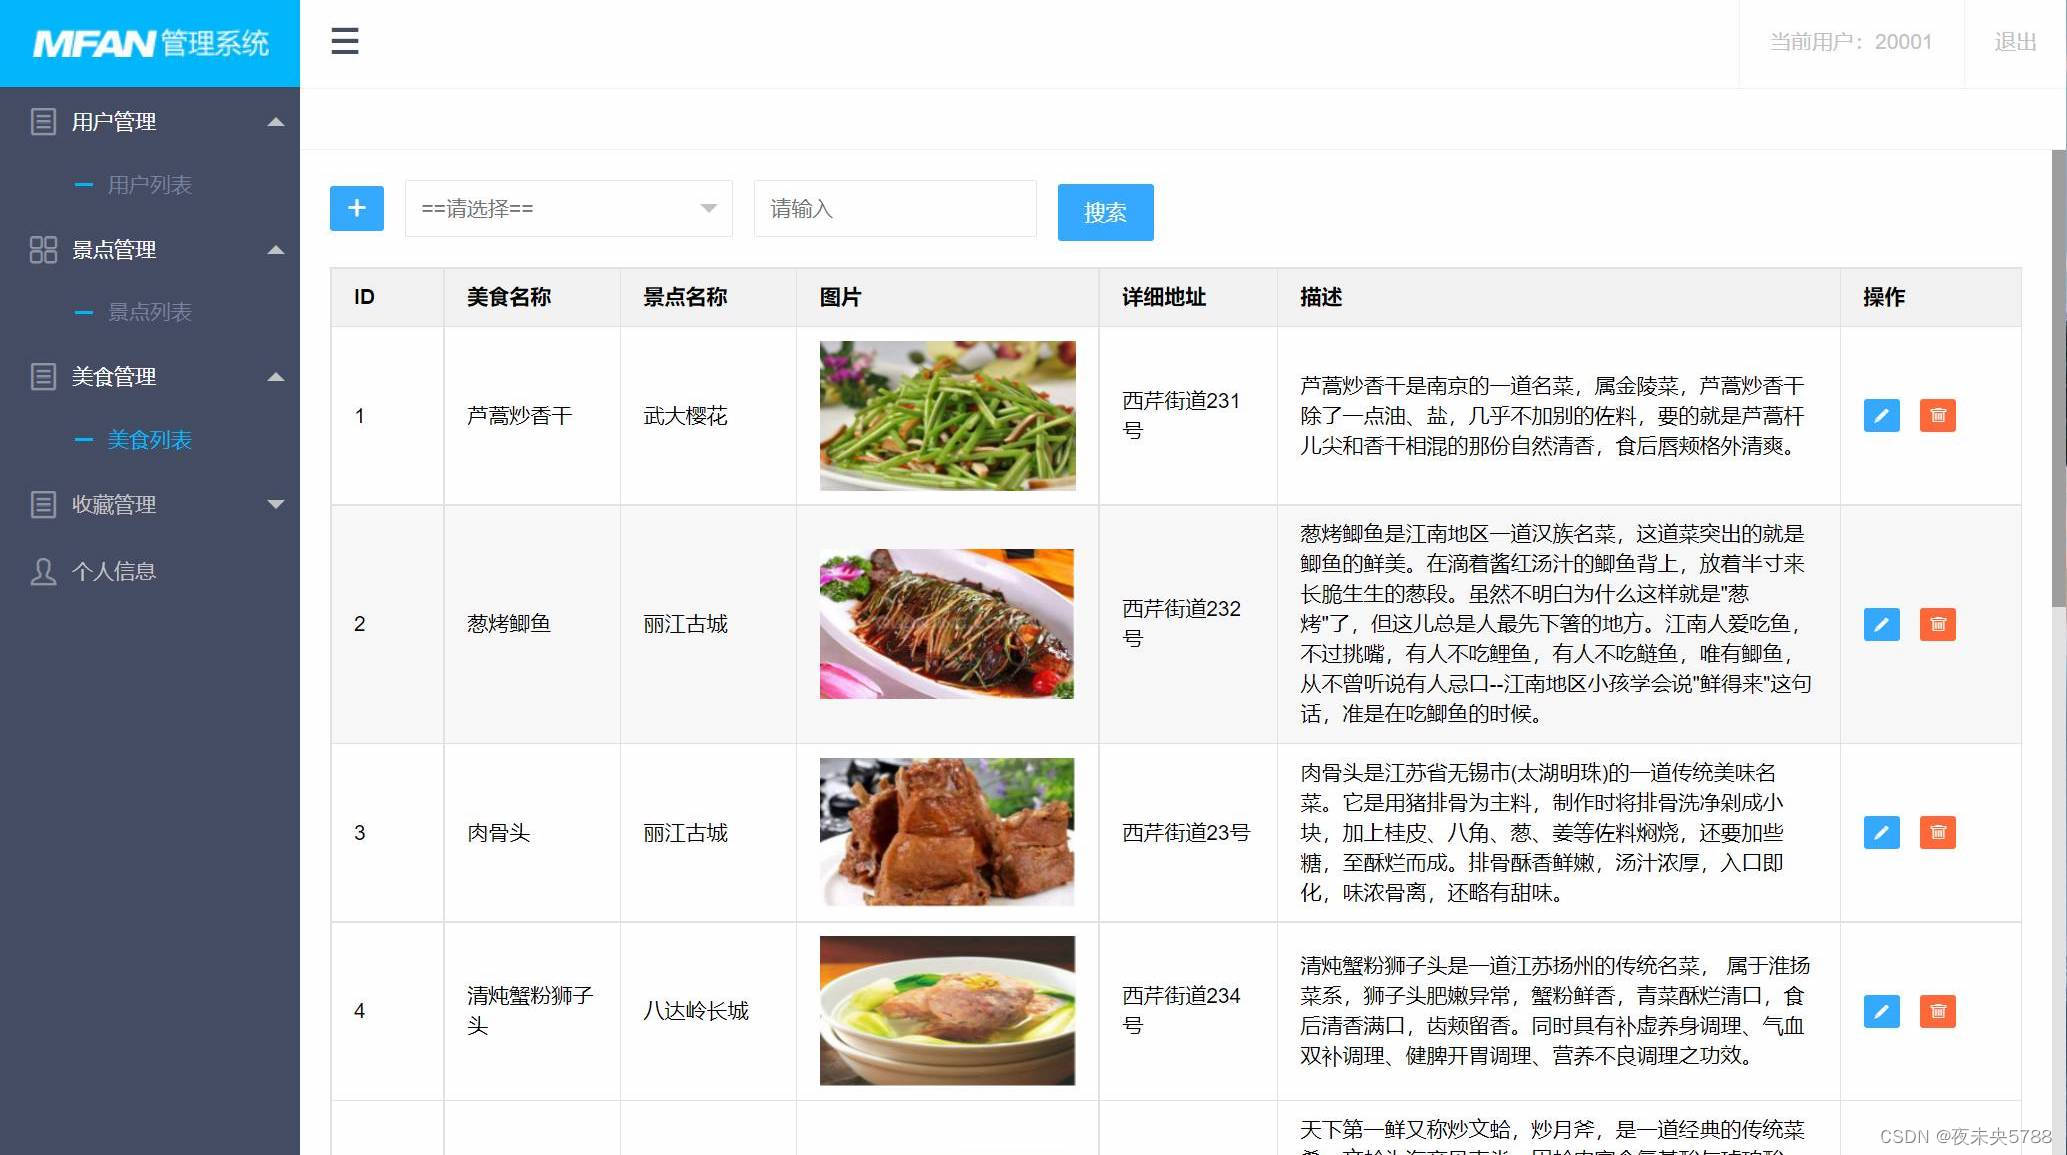Viewport: 2067px width, 1155px height.
Task: Open the 清炖蟹粉狮子头 soup thumbnail
Action: coord(947,1010)
